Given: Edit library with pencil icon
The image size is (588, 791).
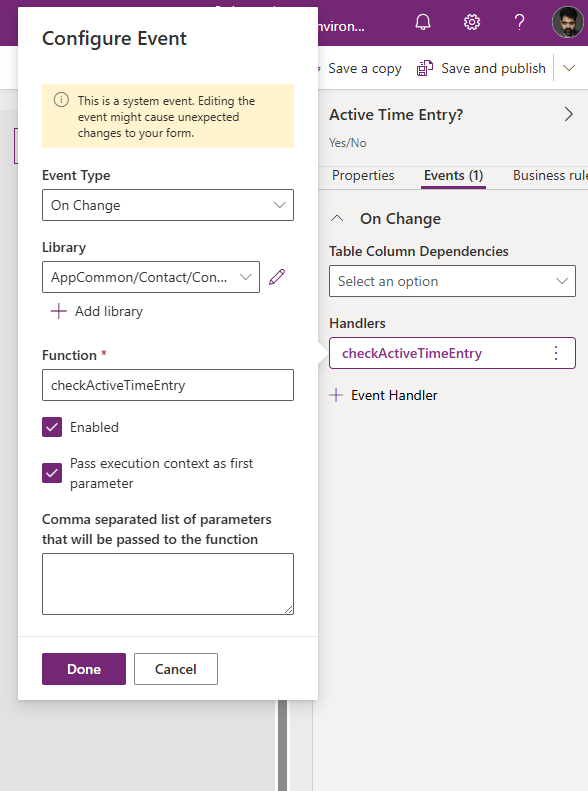Looking at the screenshot, I should pyautogui.click(x=277, y=276).
